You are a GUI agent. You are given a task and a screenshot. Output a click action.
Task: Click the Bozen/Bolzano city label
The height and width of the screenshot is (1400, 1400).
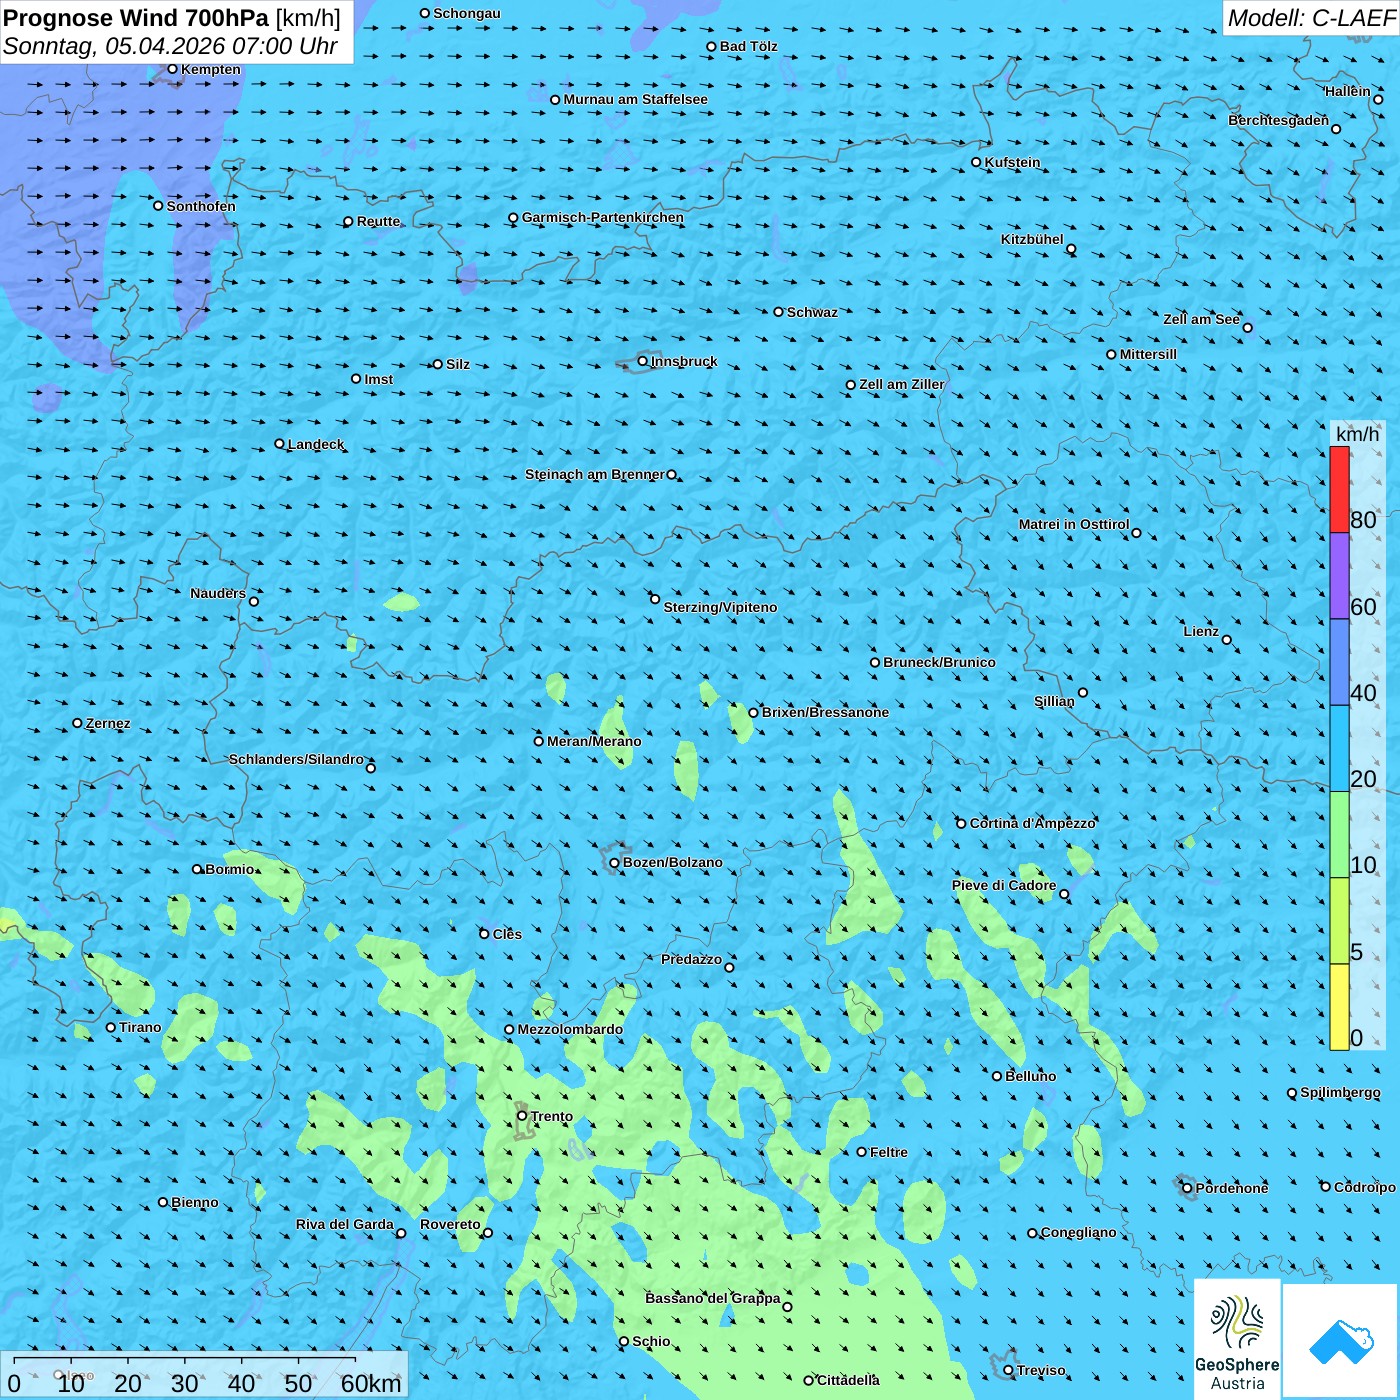pos(672,862)
